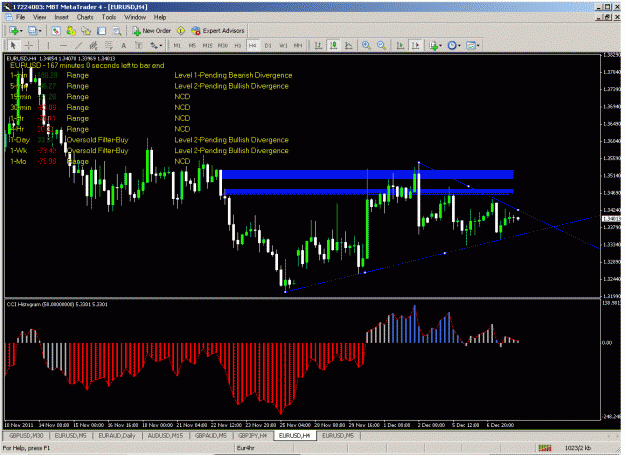
Task: Open the New Chart tool
Action: point(14,31)
